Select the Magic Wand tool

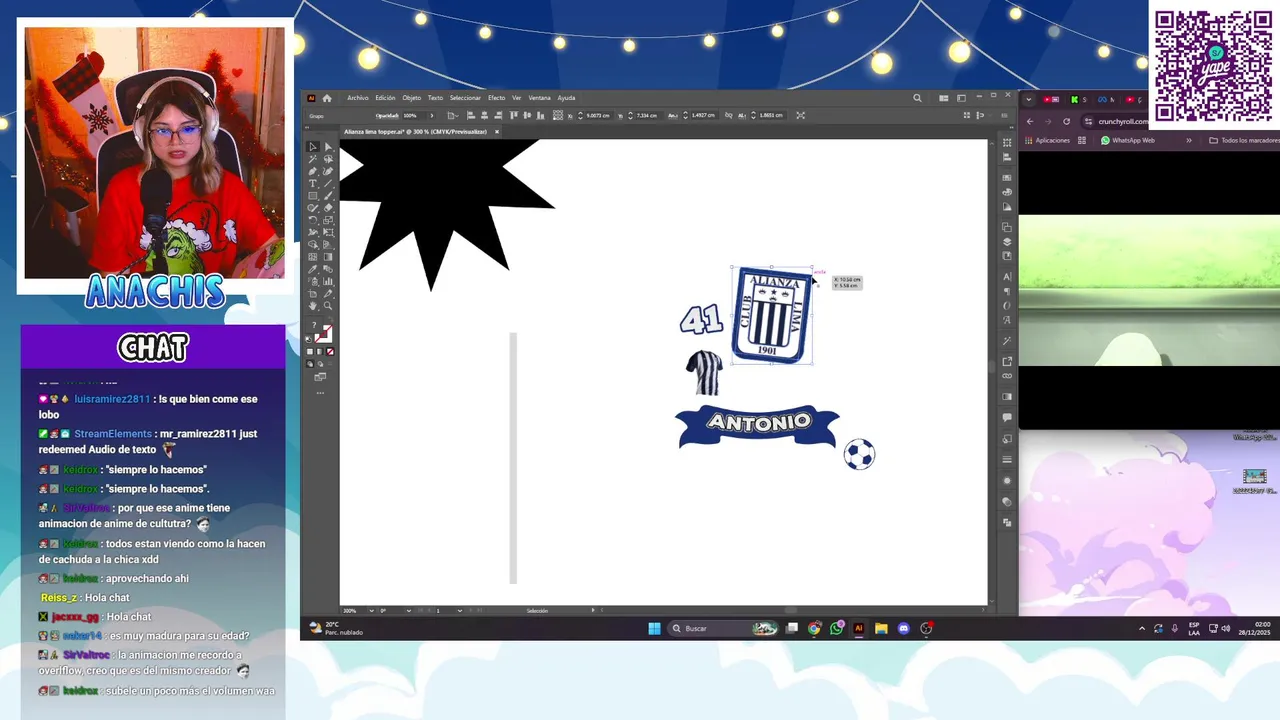[x=313, y=159]
